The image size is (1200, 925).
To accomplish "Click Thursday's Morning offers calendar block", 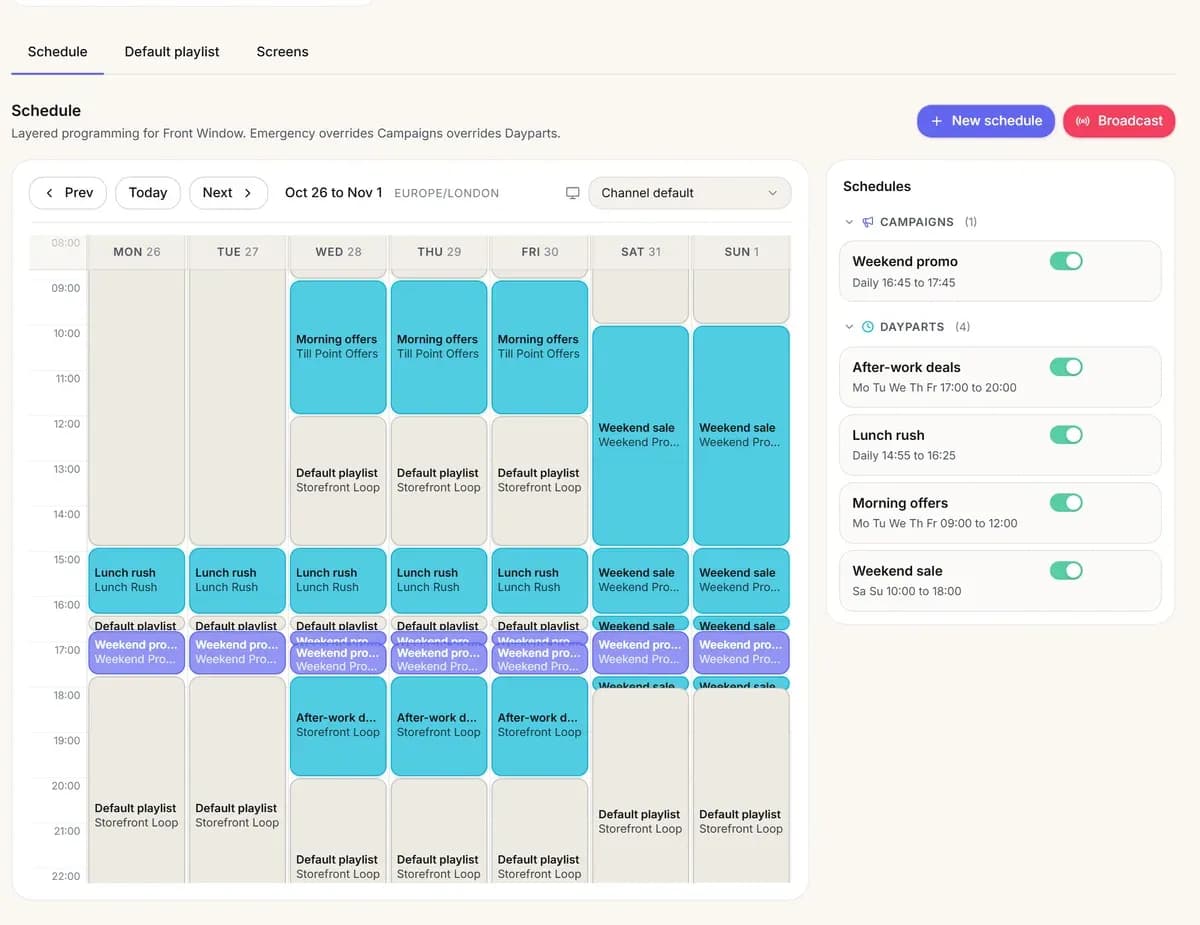I will point(439,347).
